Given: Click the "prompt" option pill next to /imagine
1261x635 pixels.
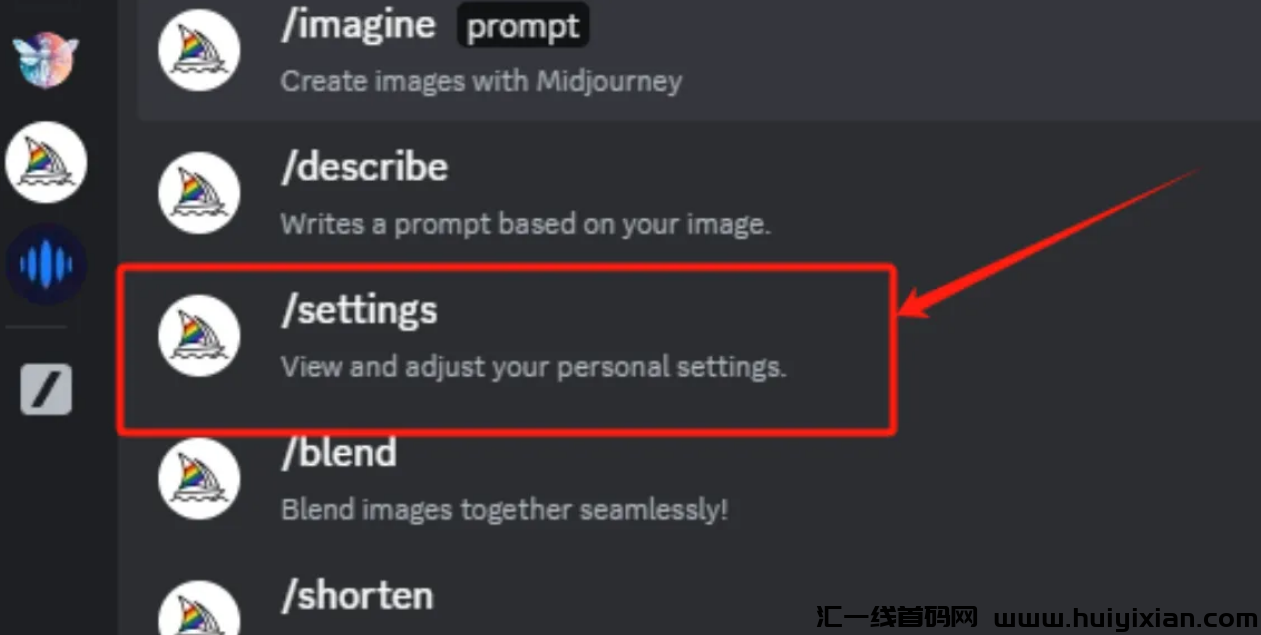Looking at the screenshot, I should pyautogui.click(x=523, y=26).
